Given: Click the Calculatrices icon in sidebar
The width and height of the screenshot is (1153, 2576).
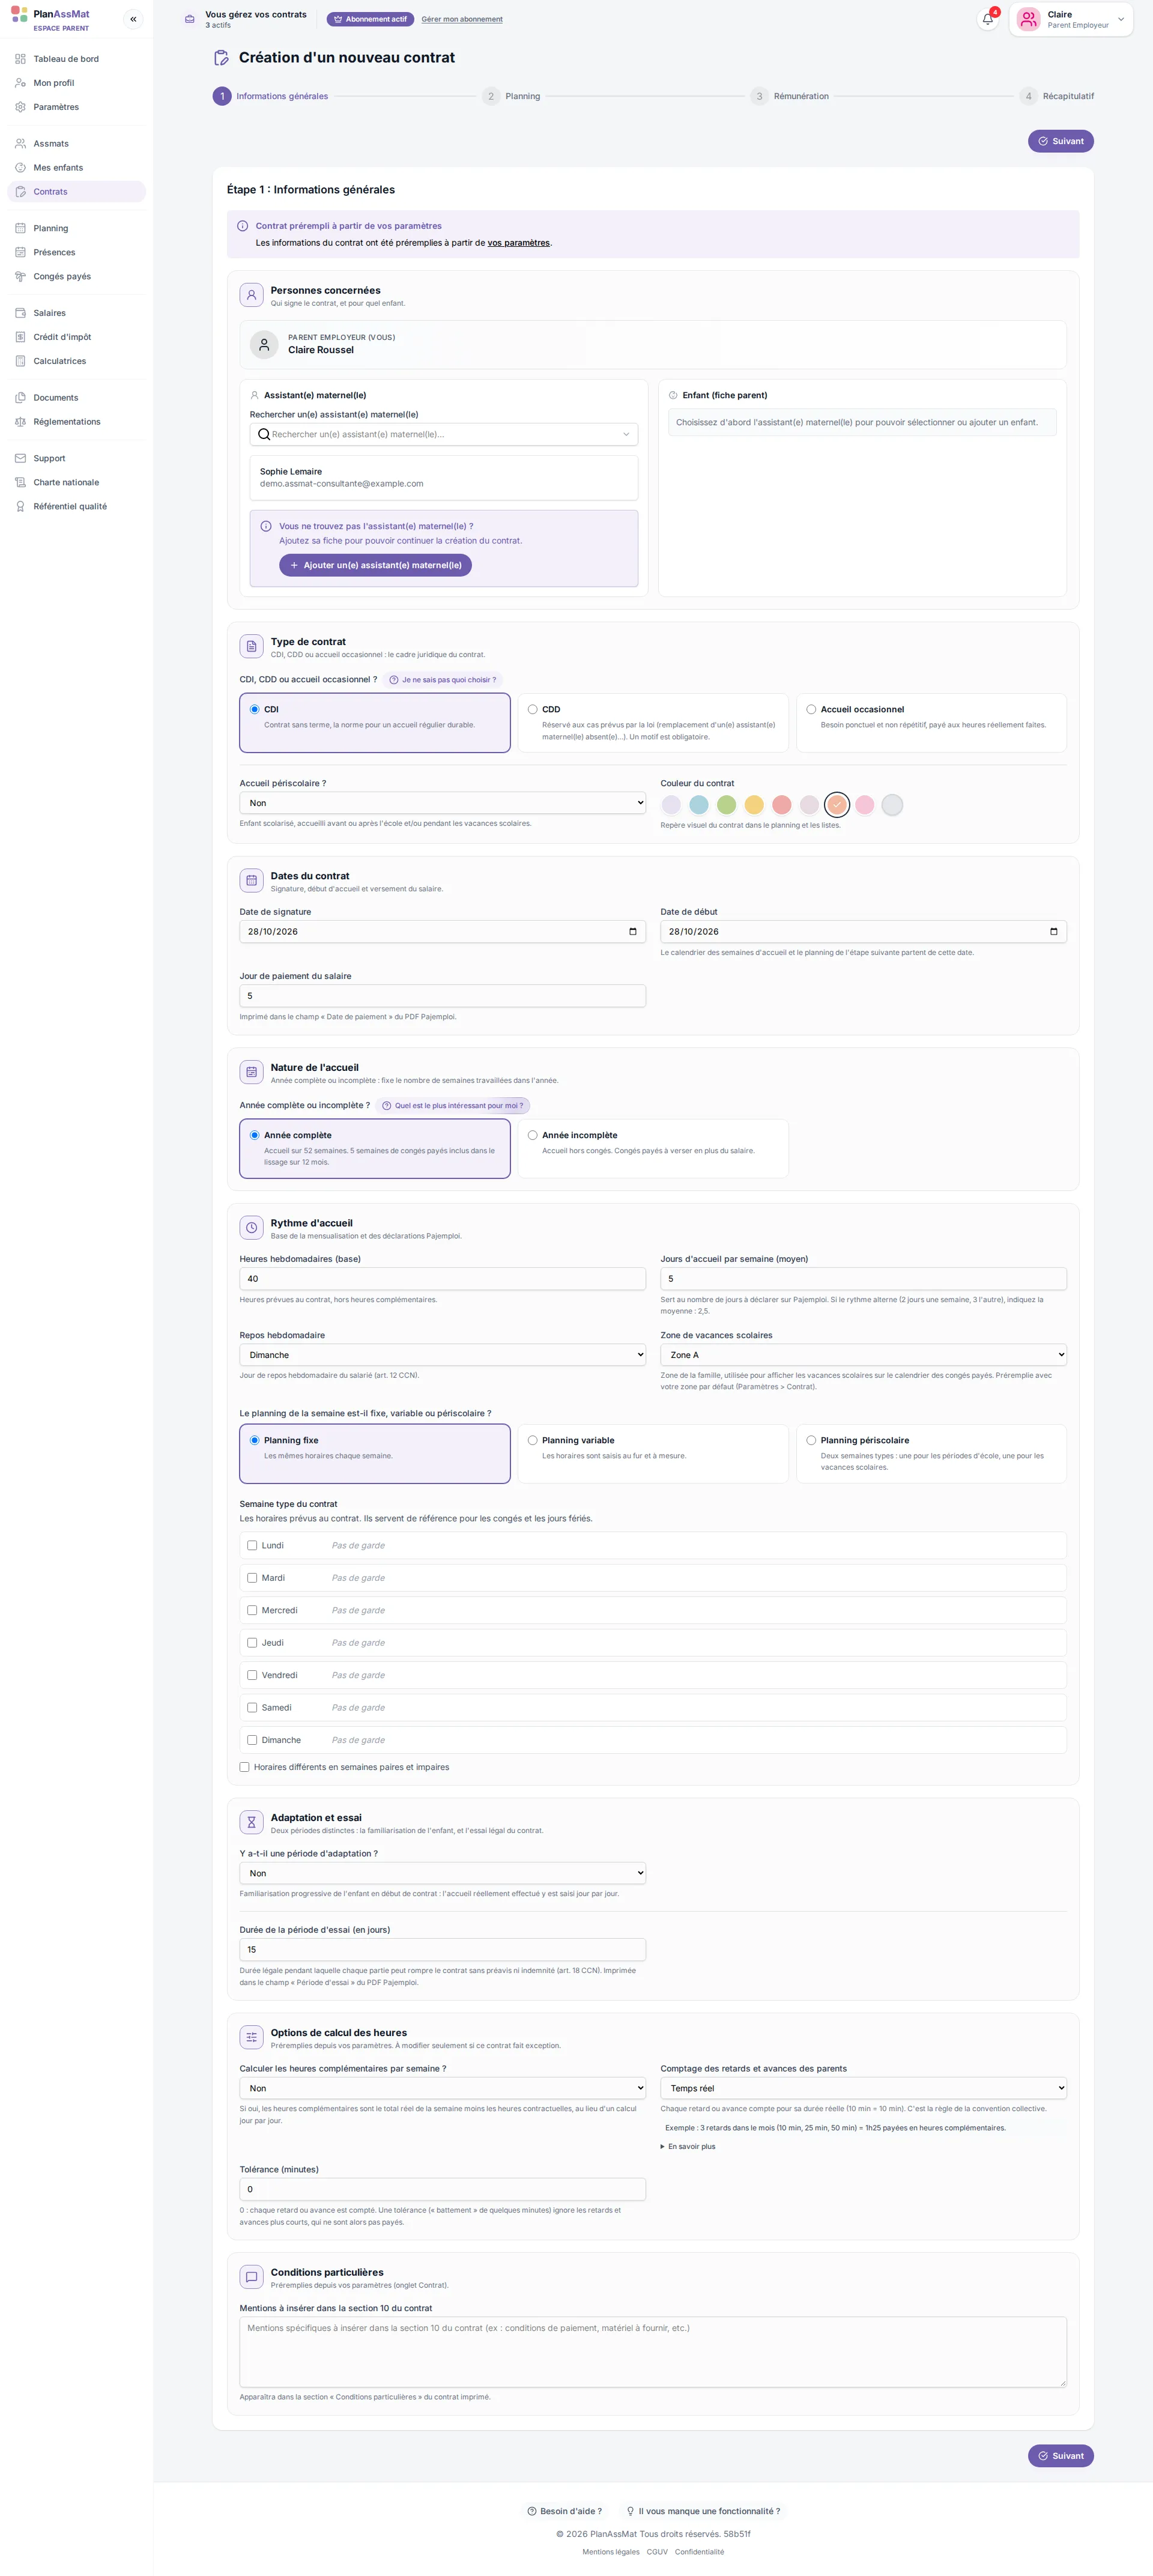Looking at the screenshot, I should click(x=20, y=361).
